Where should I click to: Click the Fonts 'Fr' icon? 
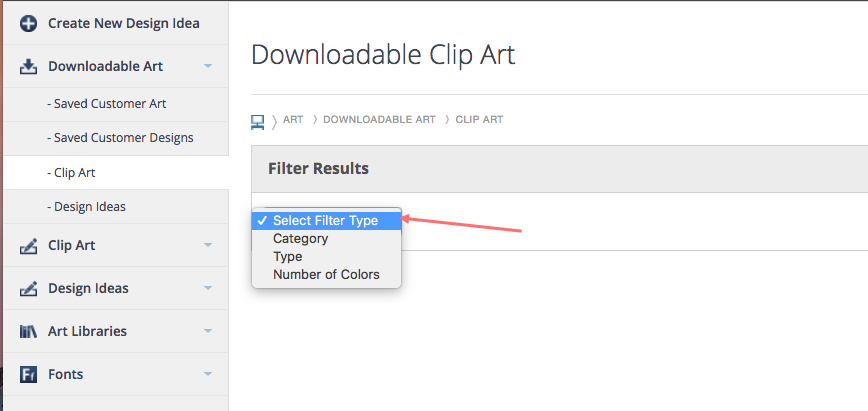tap(28, 374)
